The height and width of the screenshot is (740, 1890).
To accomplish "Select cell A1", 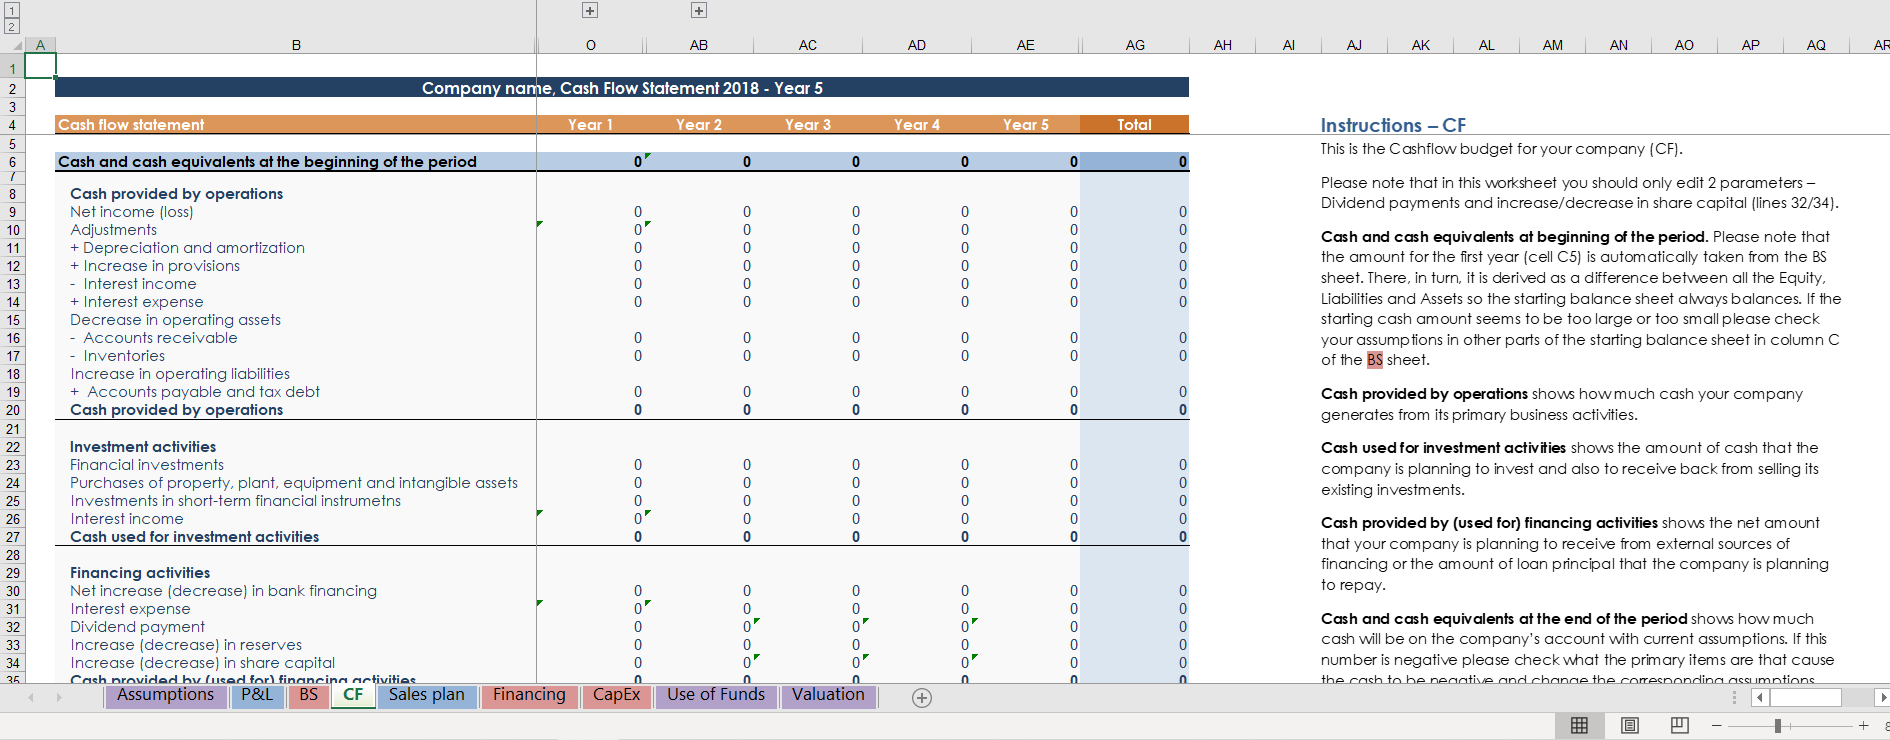I will (40, 66).
